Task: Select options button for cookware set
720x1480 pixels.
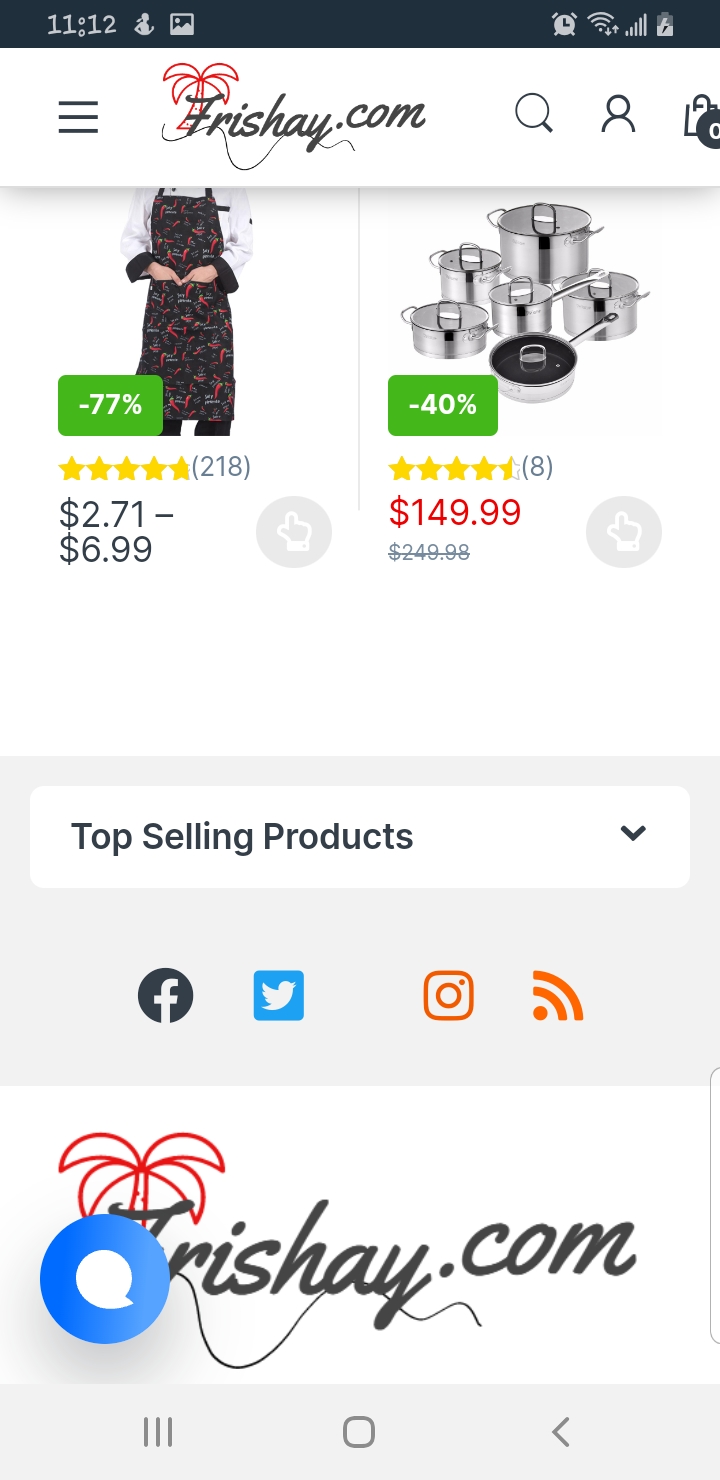Action: pyautogui.click(x=624, y=532)
